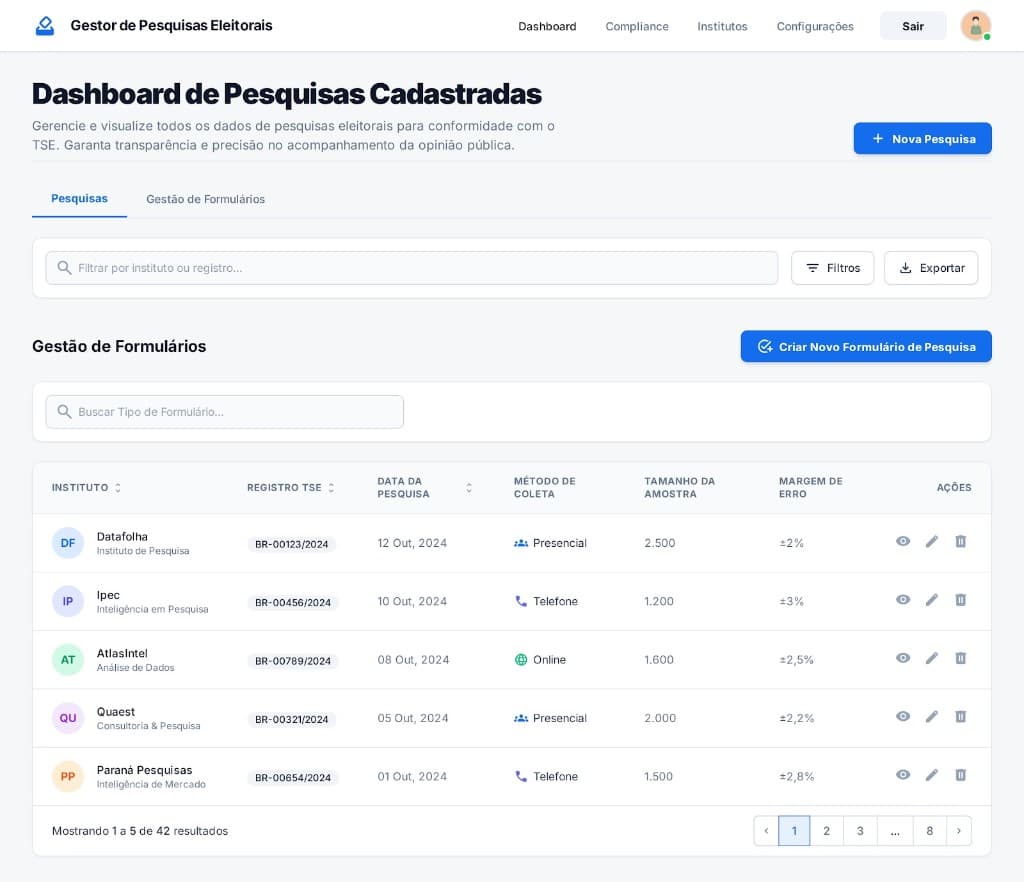This screenshot has height=882, width=1024.
Task: View details of Ipec survey
Action: 903,600
